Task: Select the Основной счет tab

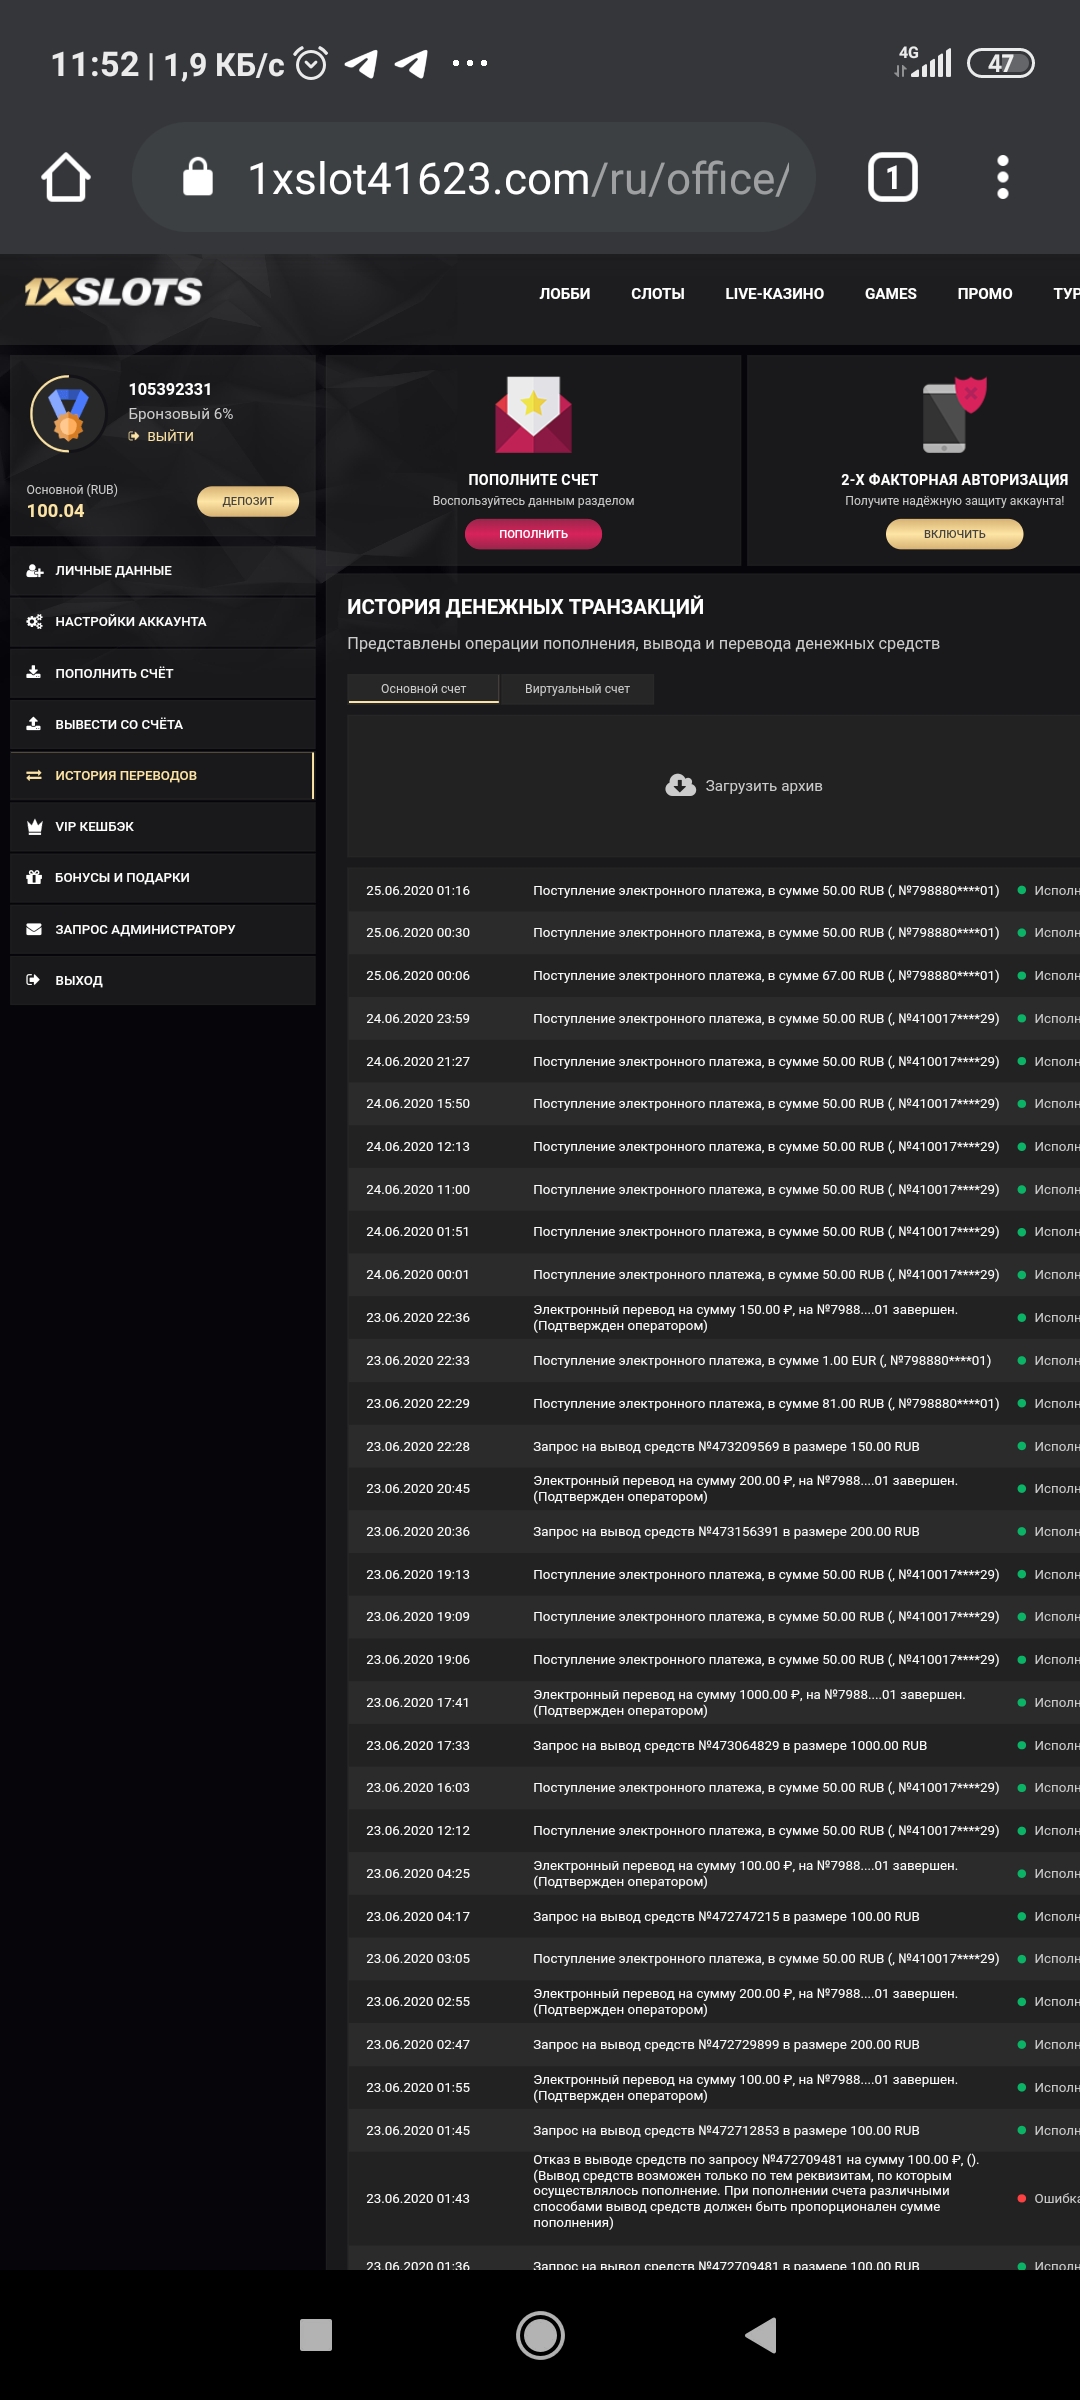Action: click(423, 689)
